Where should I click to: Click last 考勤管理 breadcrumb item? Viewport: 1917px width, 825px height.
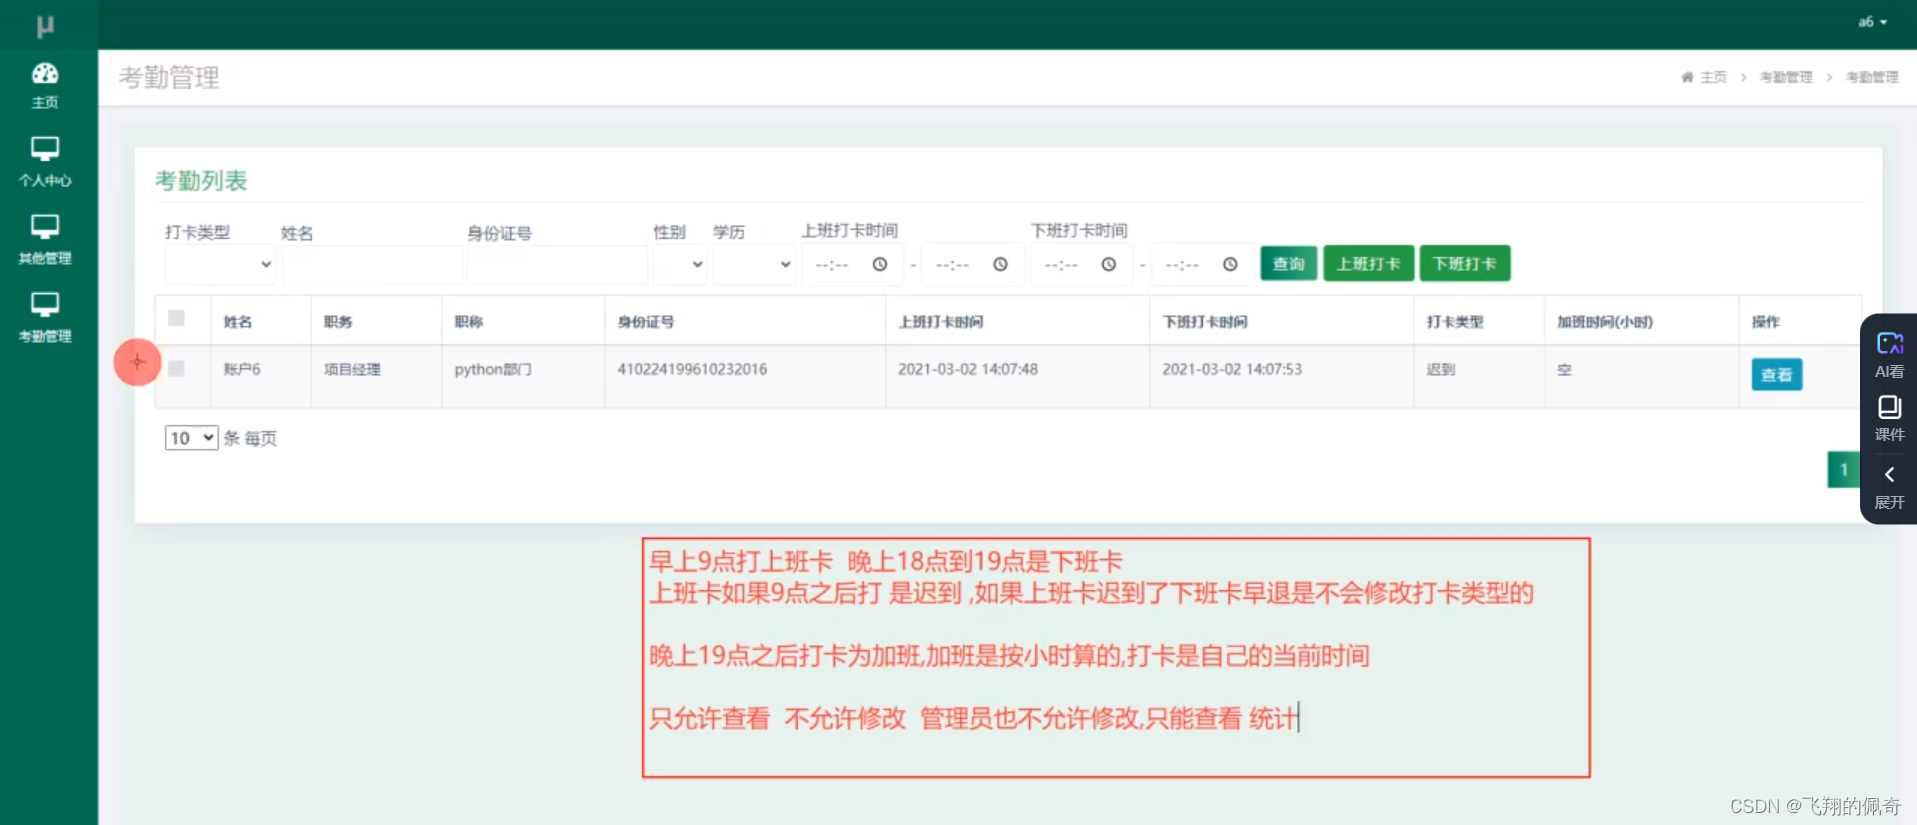tap(1872, 77)
